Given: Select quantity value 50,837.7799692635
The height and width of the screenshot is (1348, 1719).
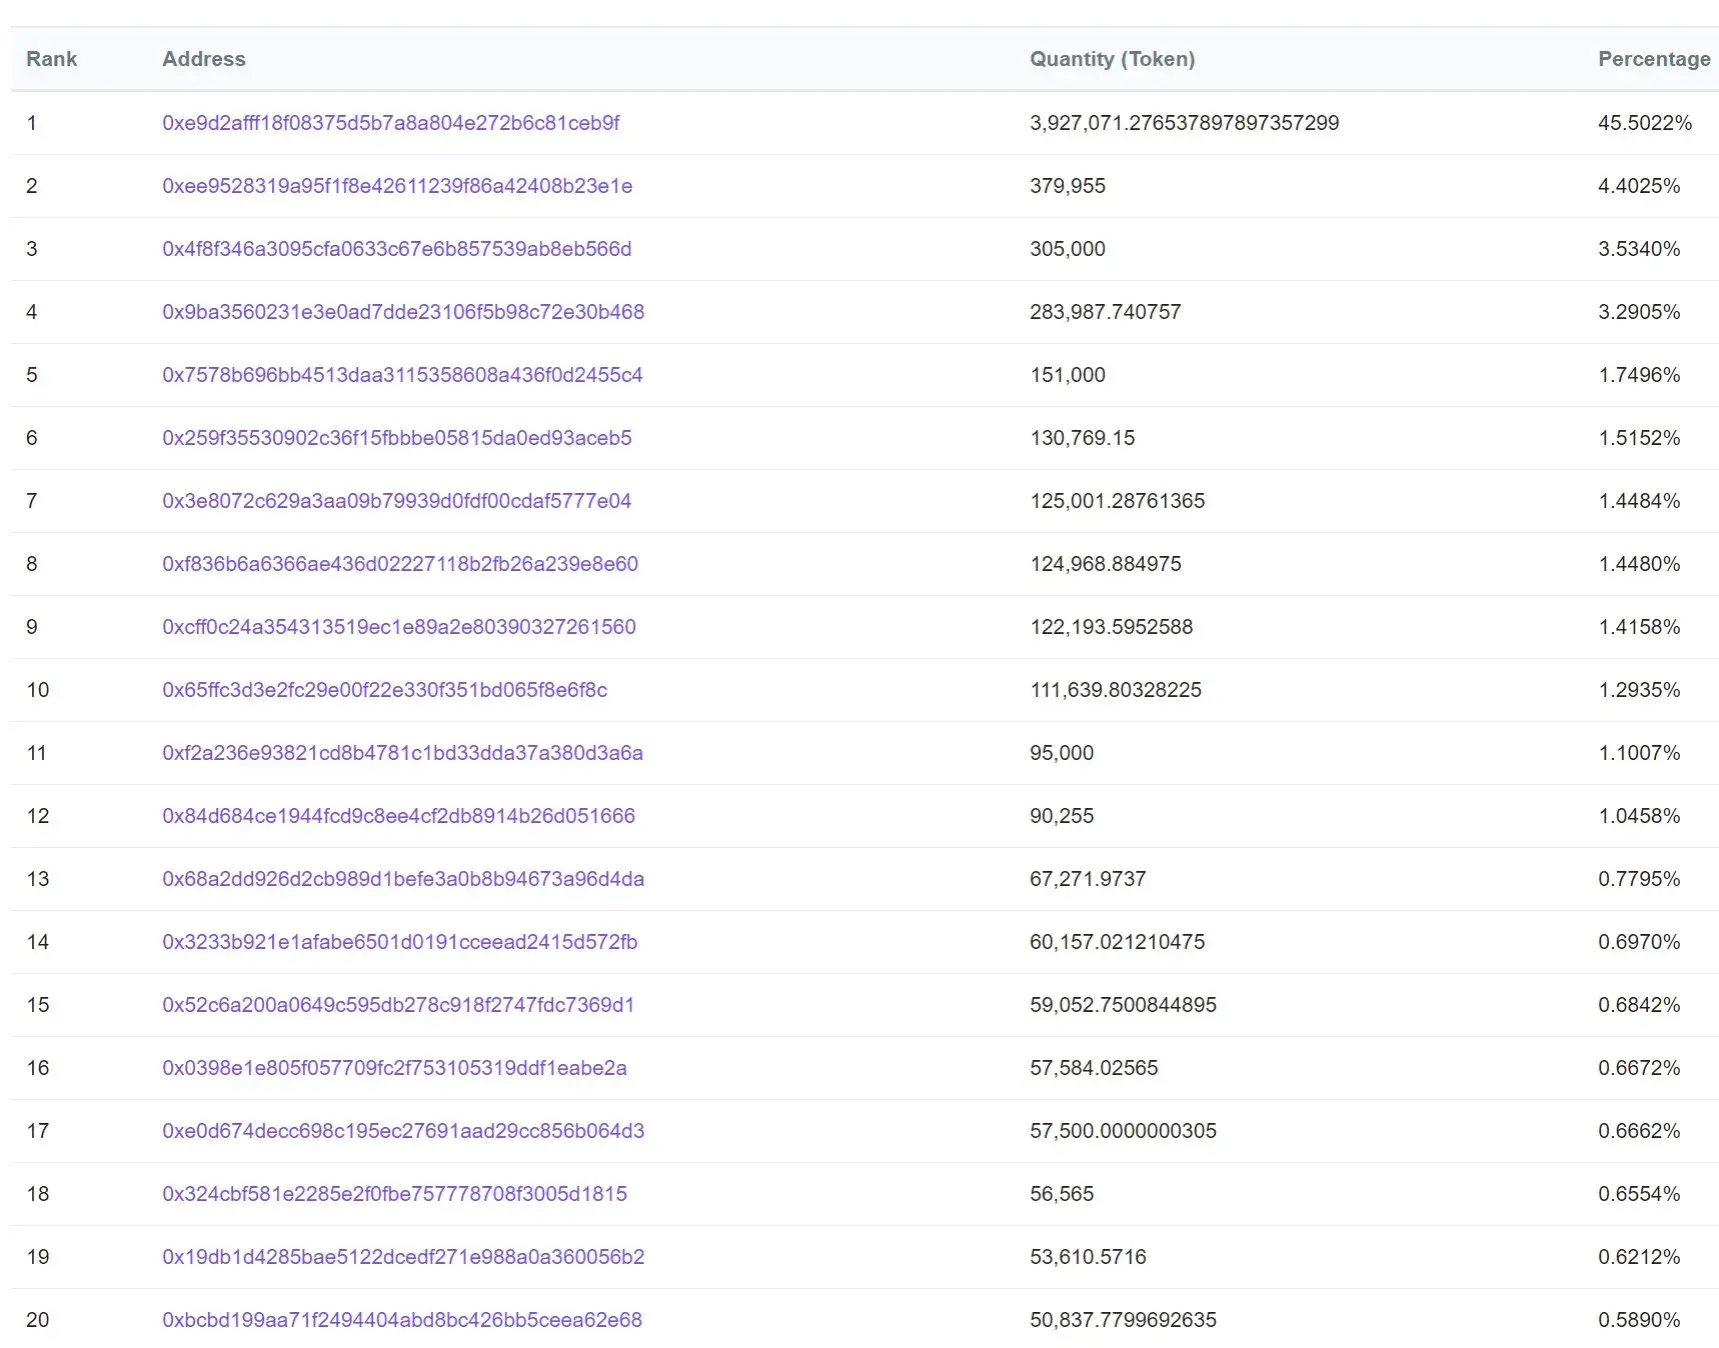Looking at the screenshot, I should pos(1124,1320).
